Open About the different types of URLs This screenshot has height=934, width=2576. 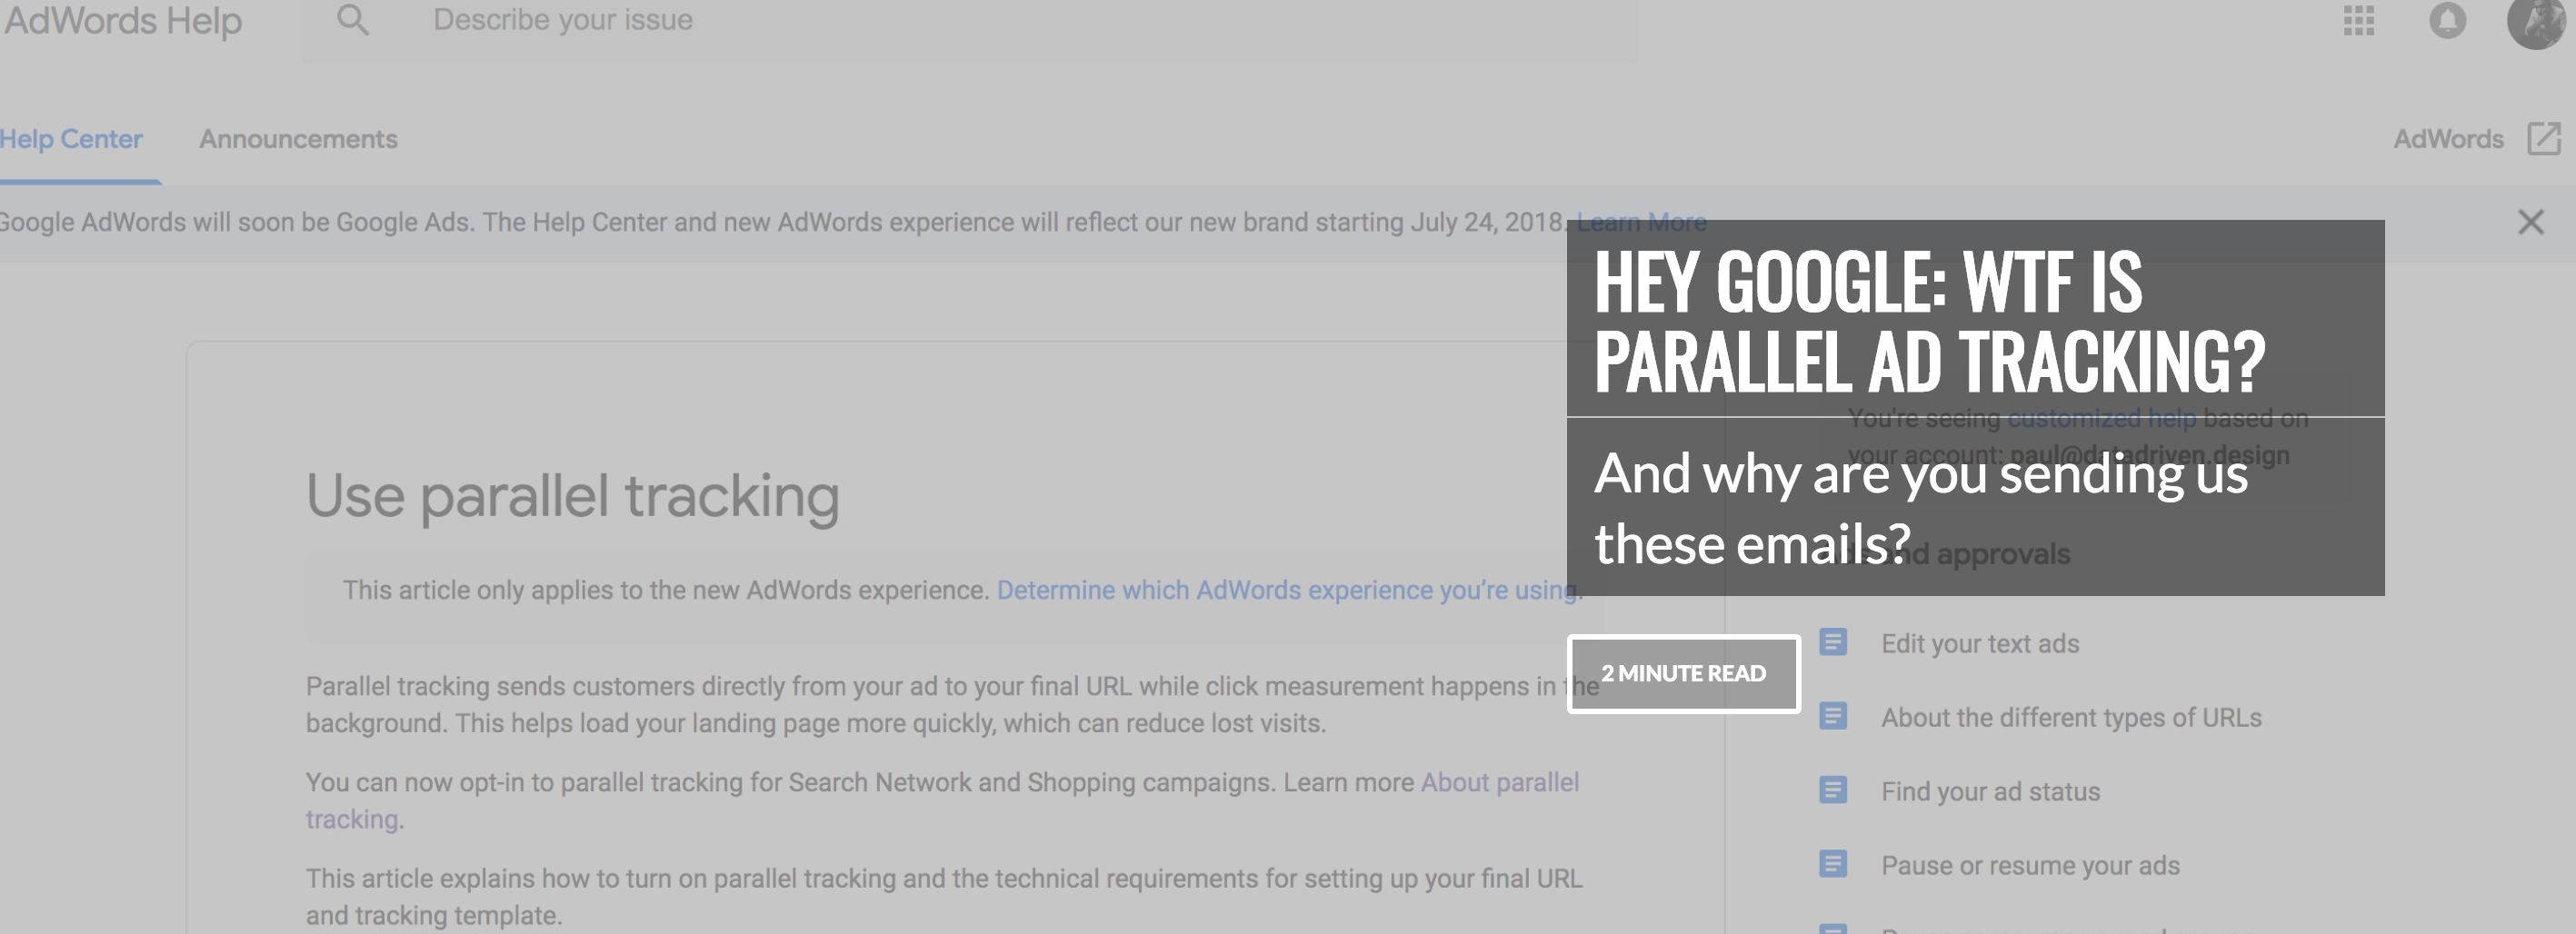point(2071,717)
